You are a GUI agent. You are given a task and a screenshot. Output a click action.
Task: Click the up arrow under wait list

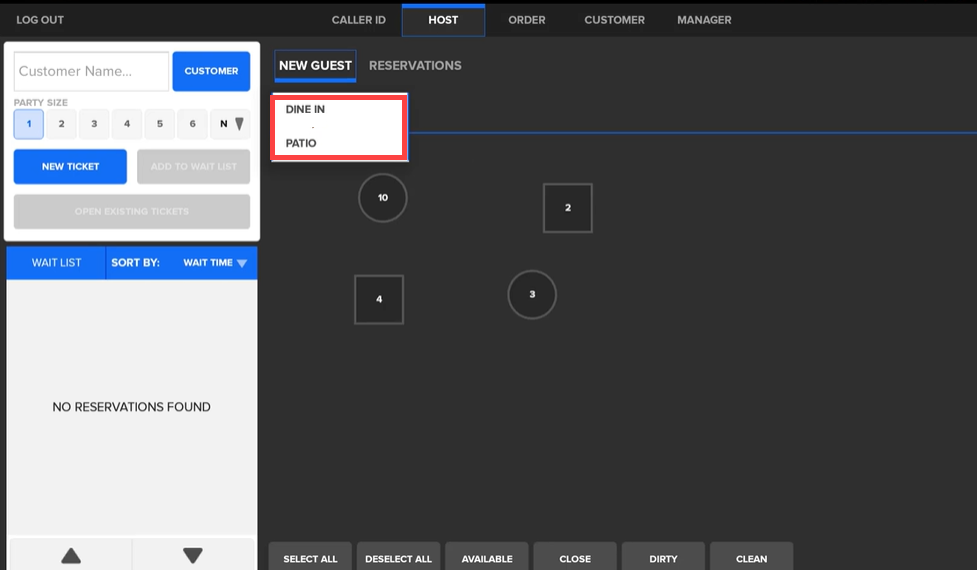(x=71, y=555)
